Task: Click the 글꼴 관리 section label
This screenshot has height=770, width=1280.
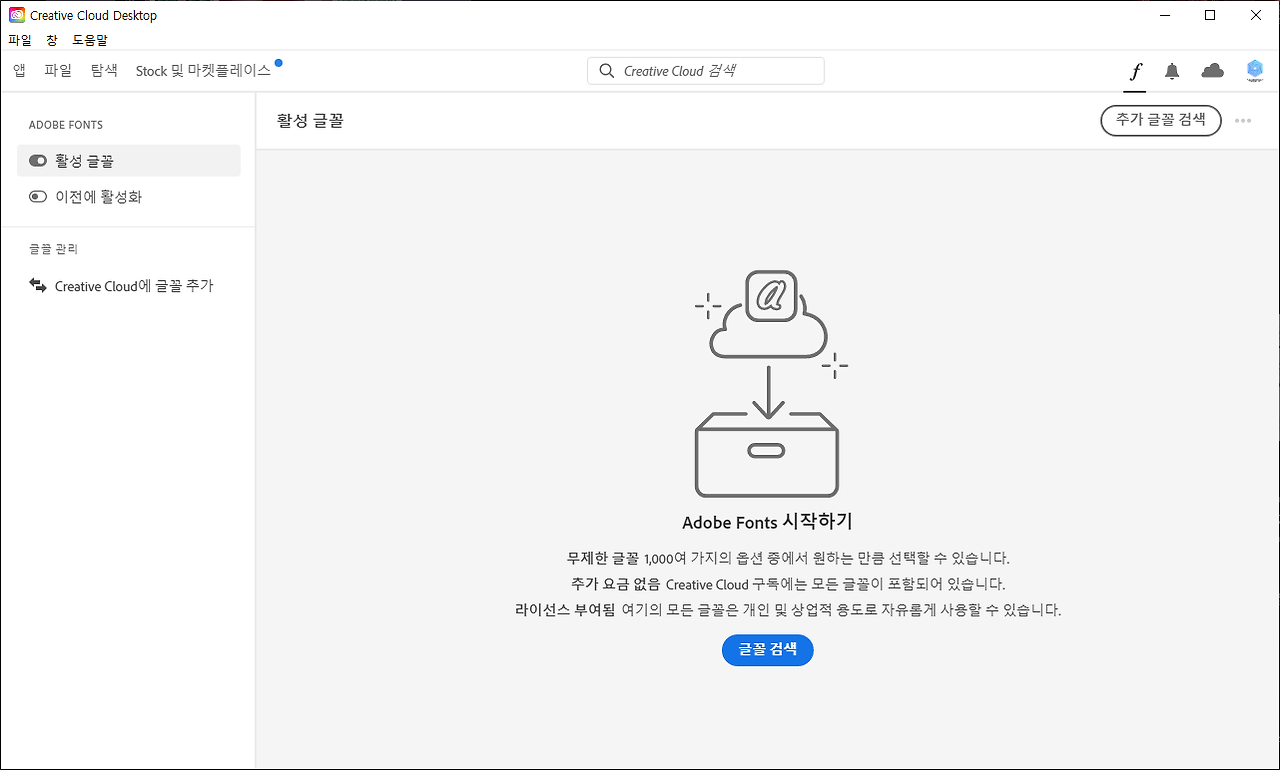Action: point(54,249)
